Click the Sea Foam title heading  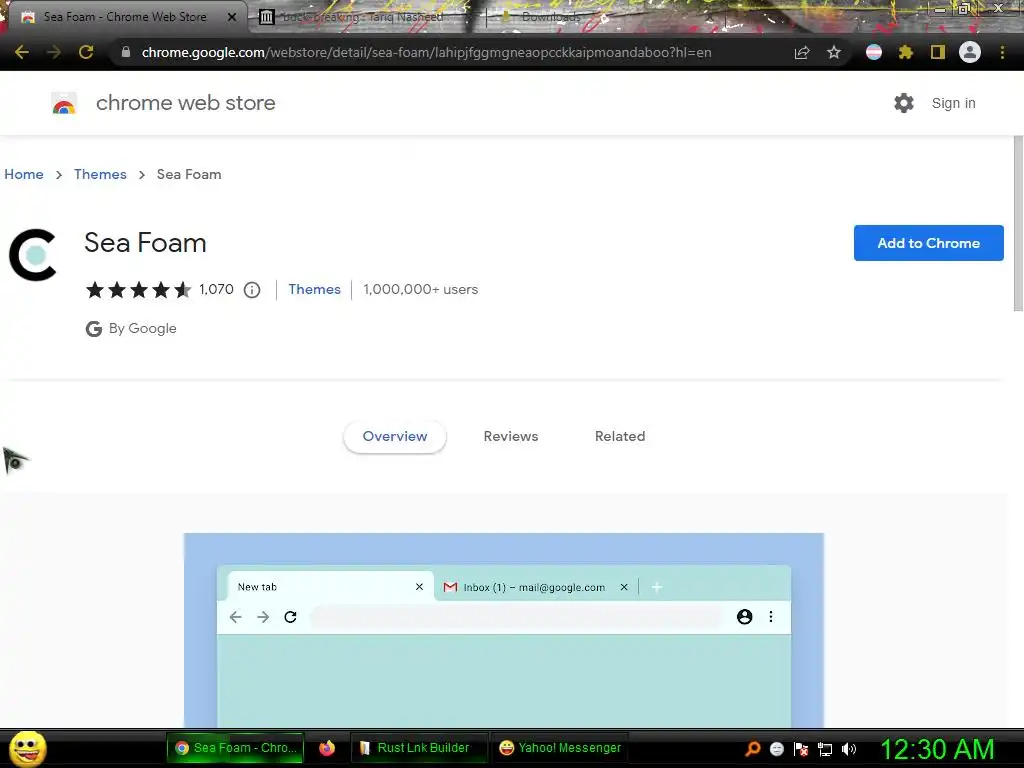pyautogui.click(x=145, y=243)
